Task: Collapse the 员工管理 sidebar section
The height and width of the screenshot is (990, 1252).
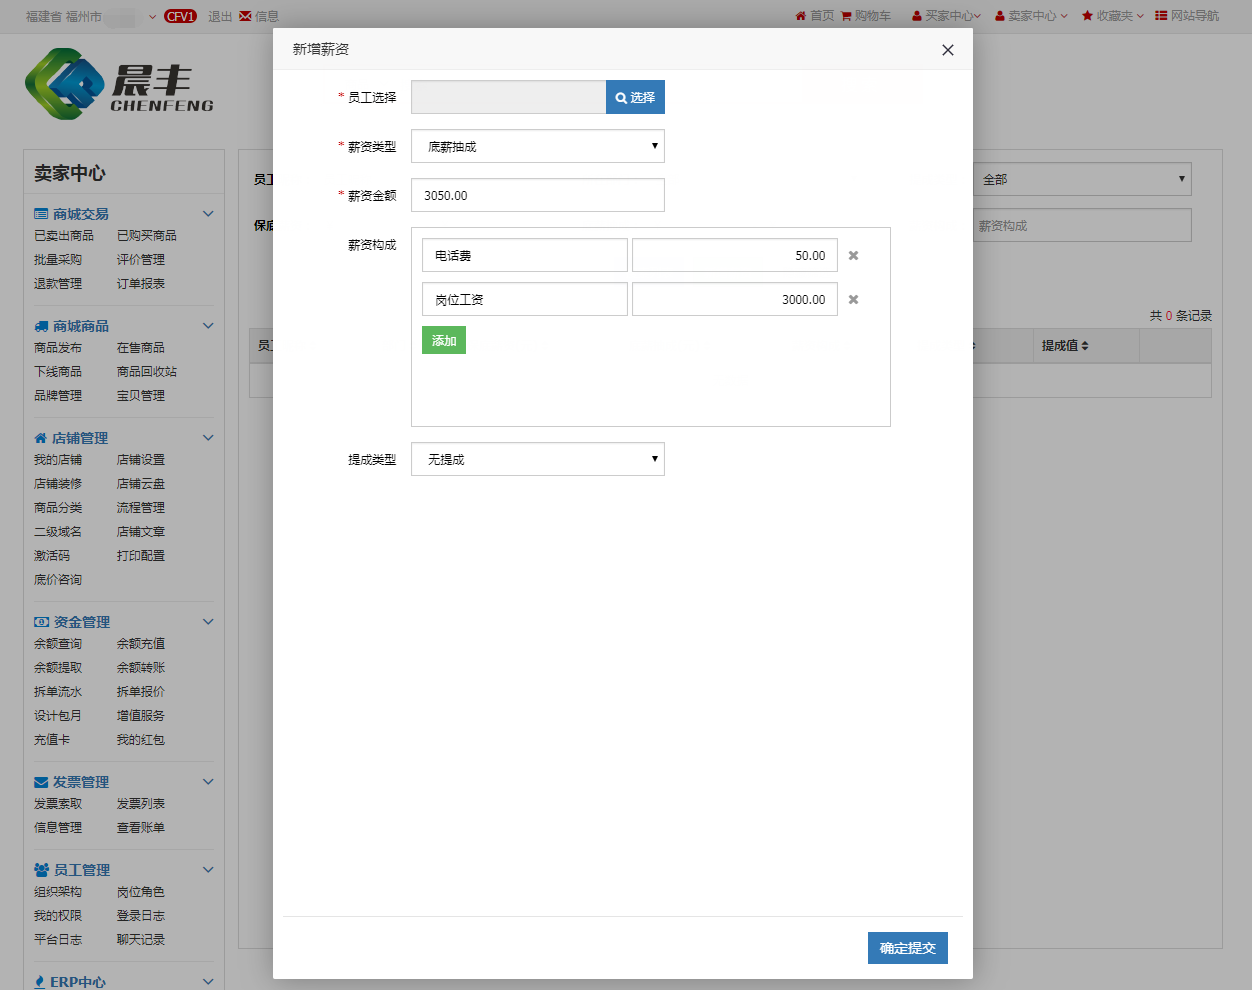Action: (208, 870)
